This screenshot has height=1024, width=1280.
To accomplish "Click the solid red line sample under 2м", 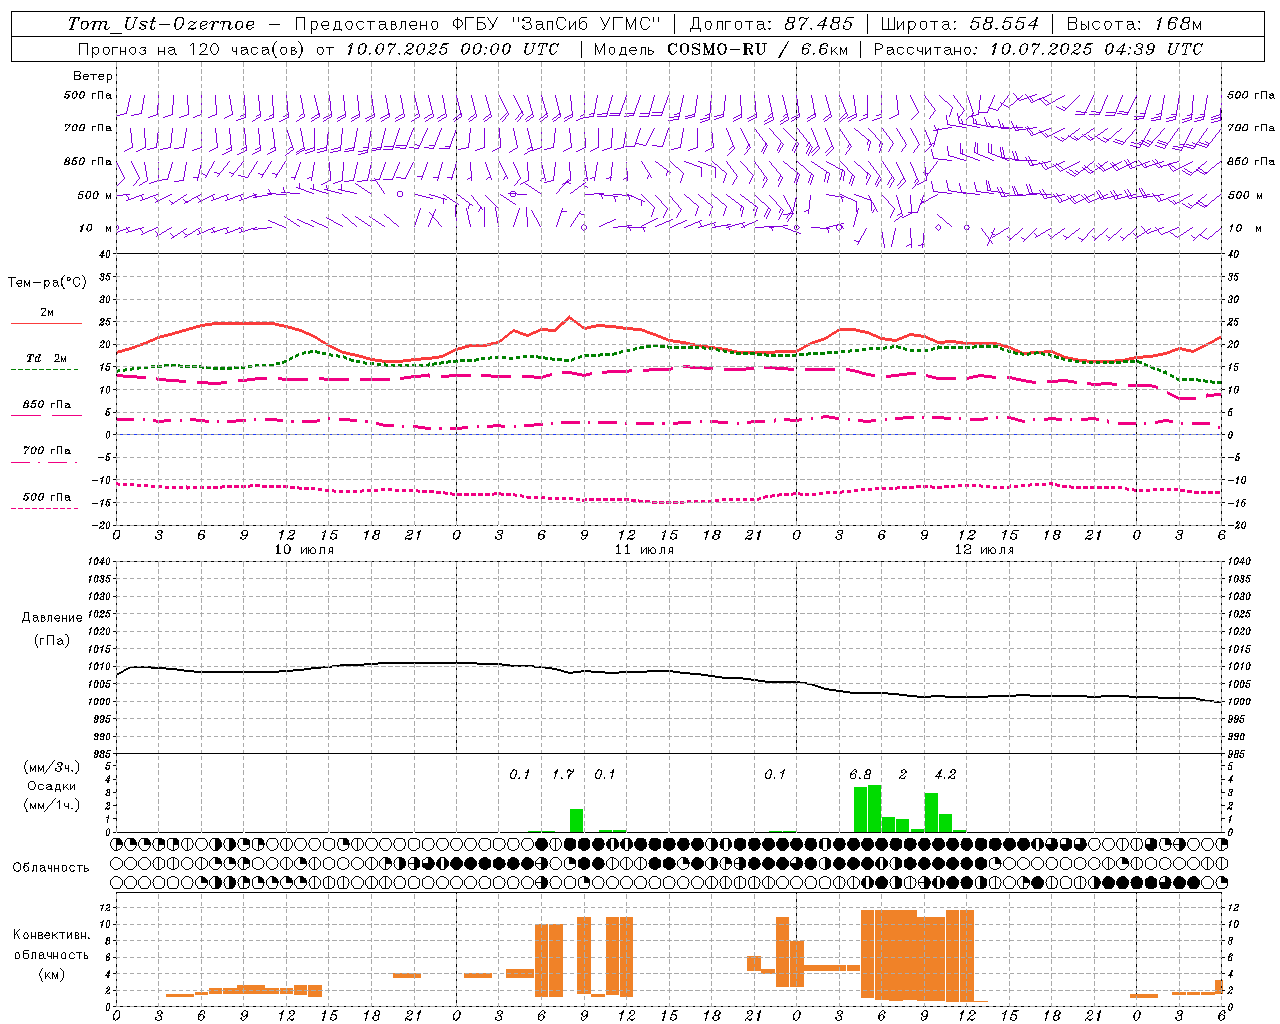I will [46, 323].
